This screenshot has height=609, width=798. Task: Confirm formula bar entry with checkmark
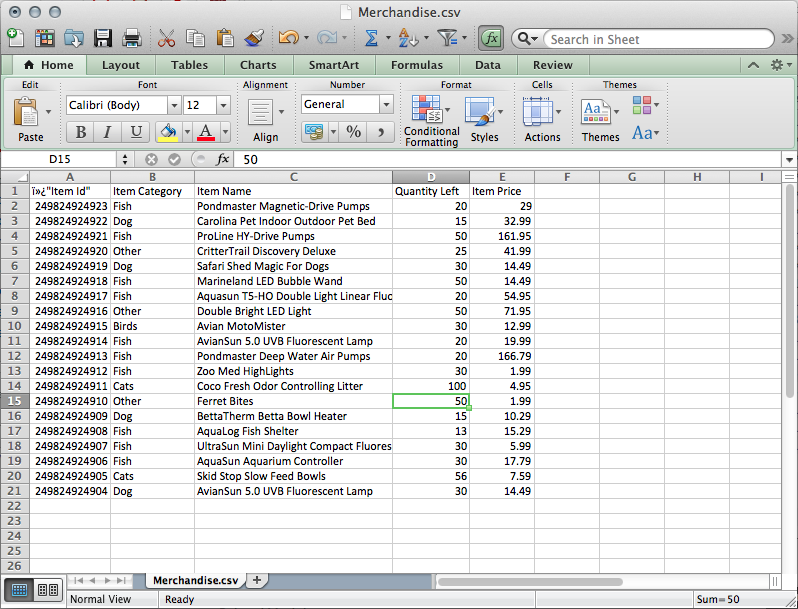pos(175,160)
